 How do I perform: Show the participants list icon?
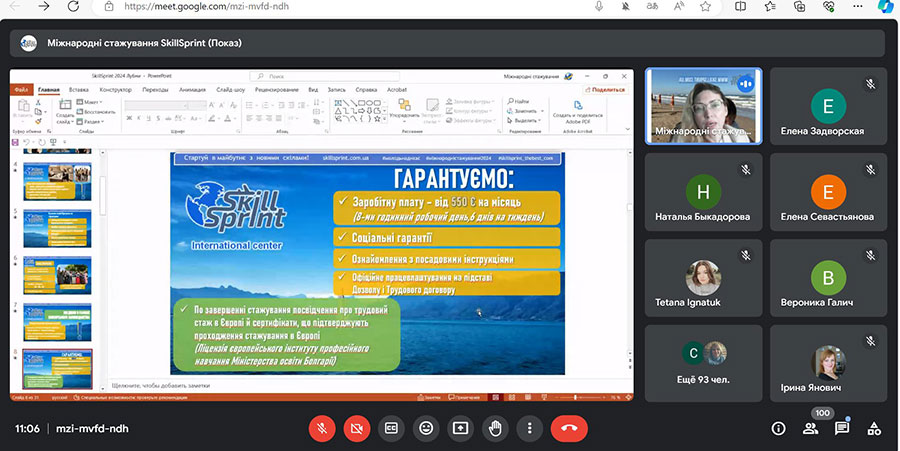(810, 428)
